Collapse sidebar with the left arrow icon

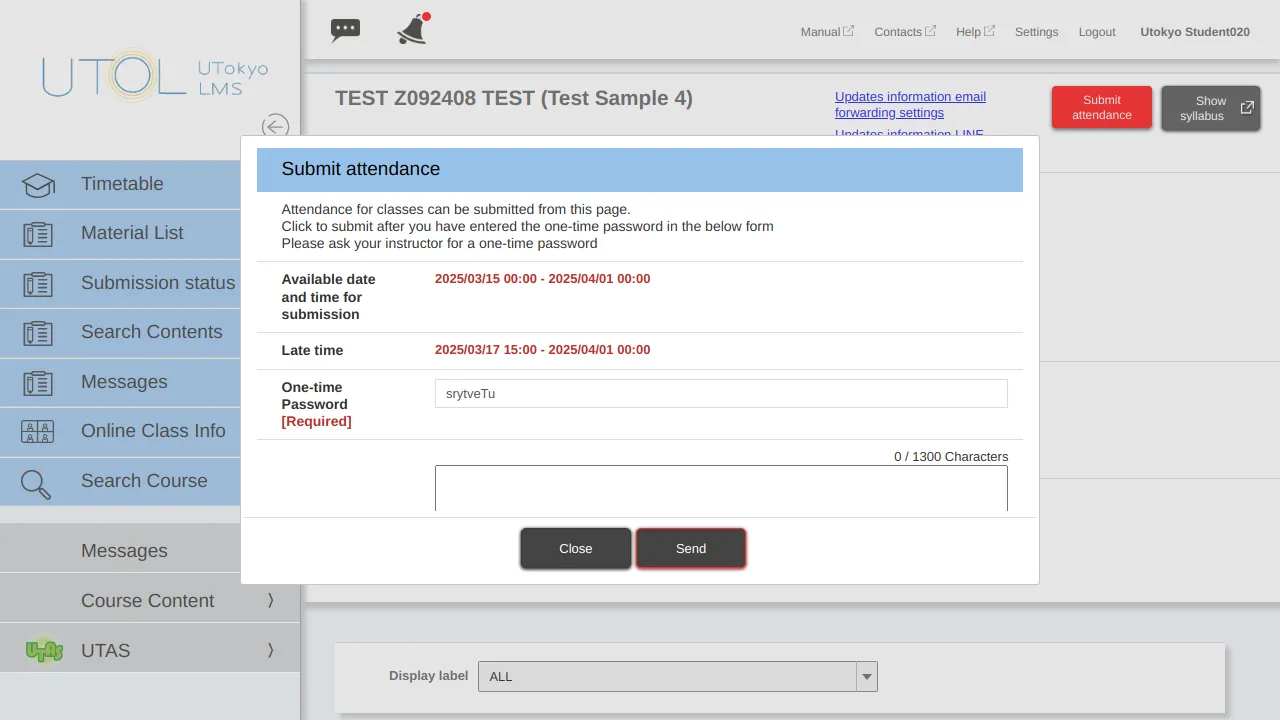tap(275, 126)
